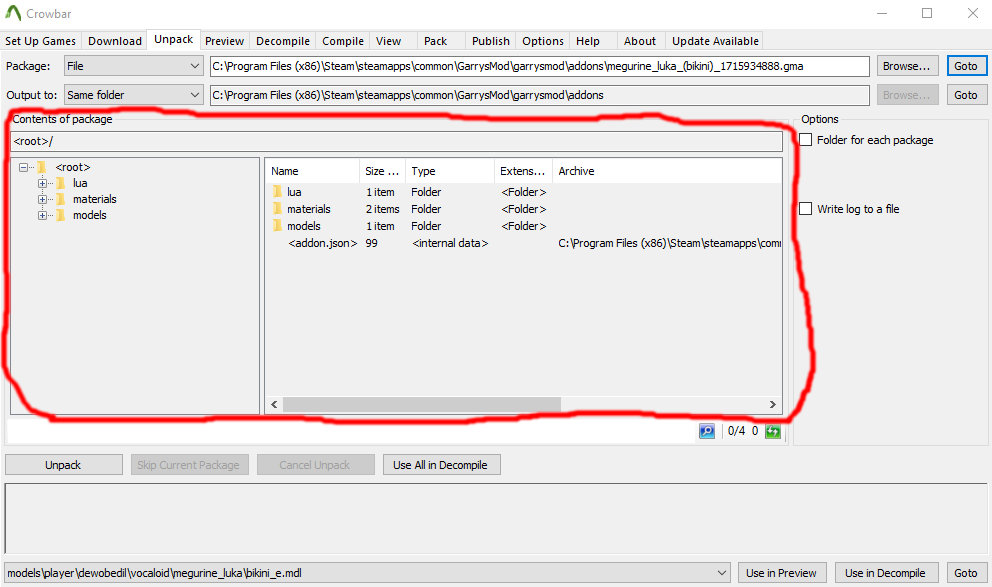
Task: Click the green refresh icon near file count
Action: 772,431
